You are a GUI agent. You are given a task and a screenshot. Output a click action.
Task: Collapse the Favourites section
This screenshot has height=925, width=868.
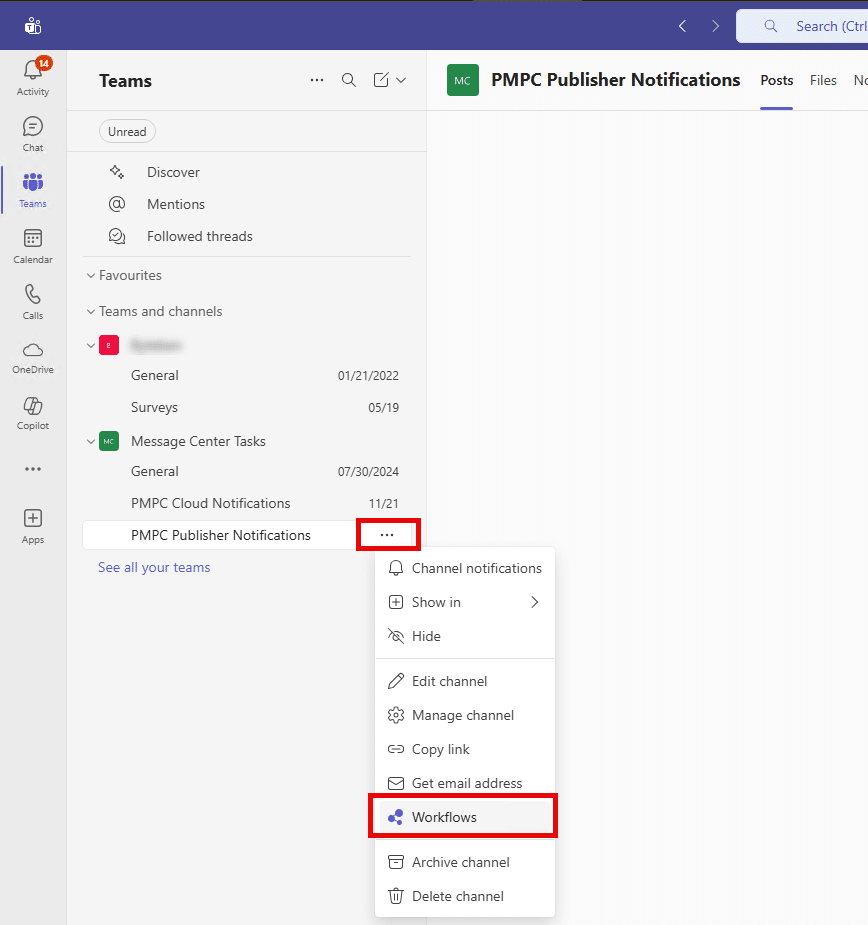(x=91, y=275)
